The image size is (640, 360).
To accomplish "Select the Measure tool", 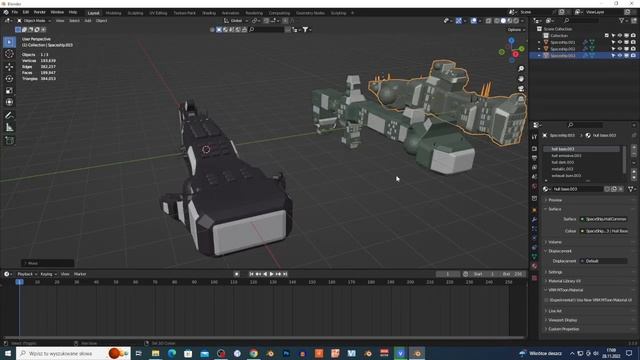I will coord(9,128).
